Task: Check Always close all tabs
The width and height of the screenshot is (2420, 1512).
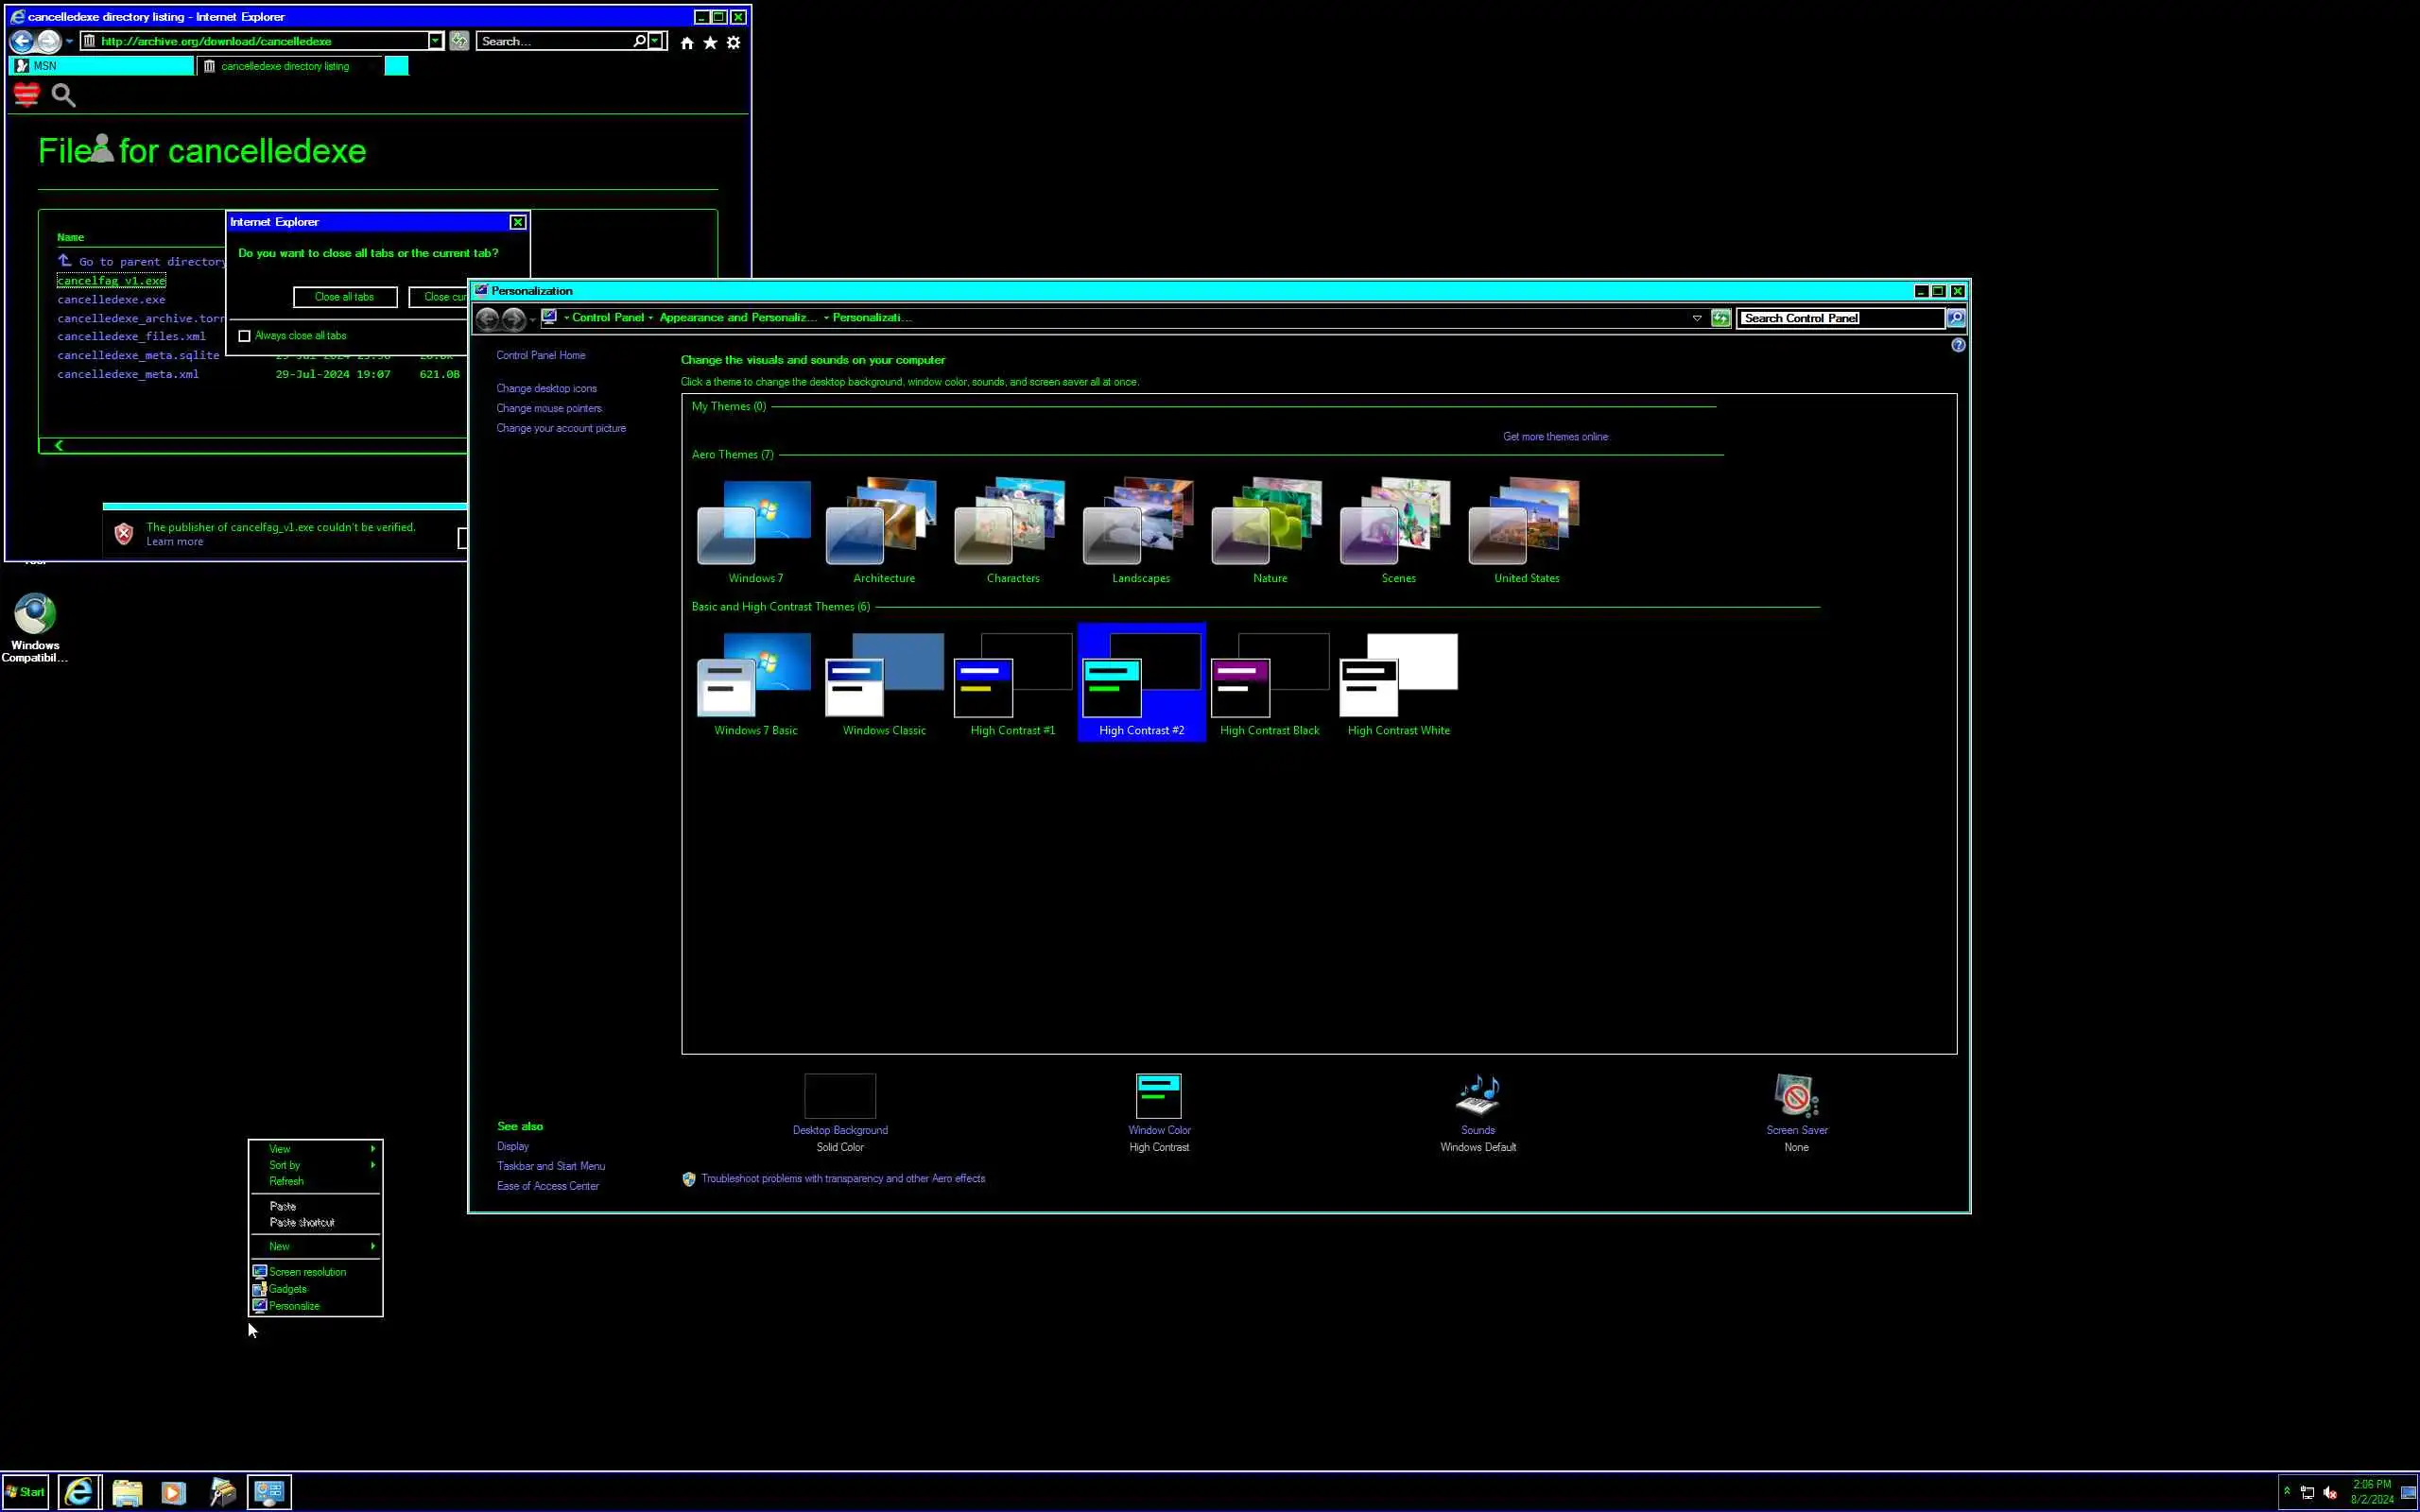Action: [x=245, y=336]
